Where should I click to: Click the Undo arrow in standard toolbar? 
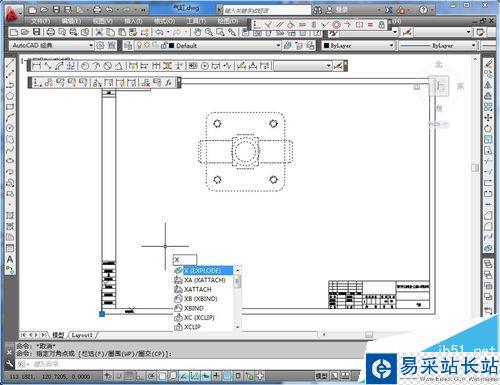[160, 32]
